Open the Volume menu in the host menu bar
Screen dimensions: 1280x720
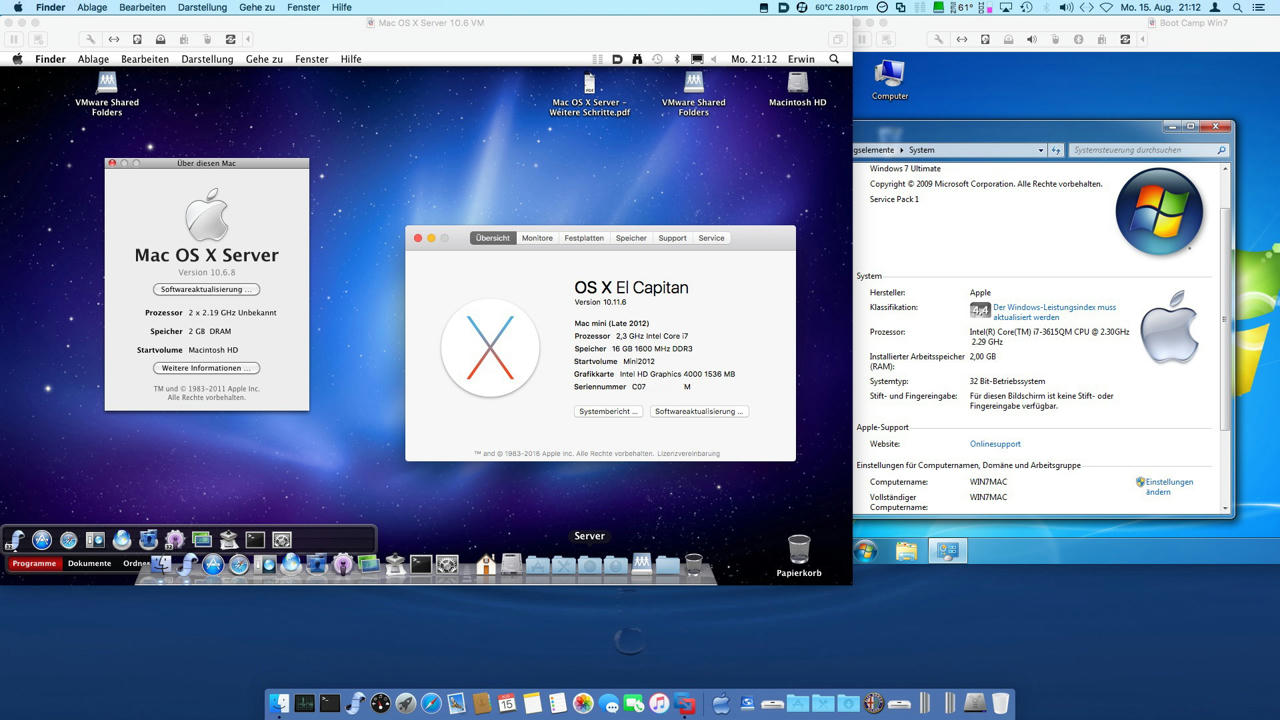pyautogui.click(x=1065, y=7)
